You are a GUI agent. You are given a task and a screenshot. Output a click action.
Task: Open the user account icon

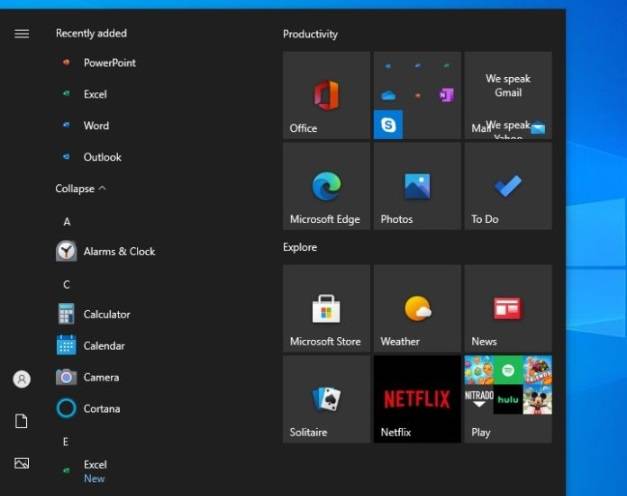(22, 379)
